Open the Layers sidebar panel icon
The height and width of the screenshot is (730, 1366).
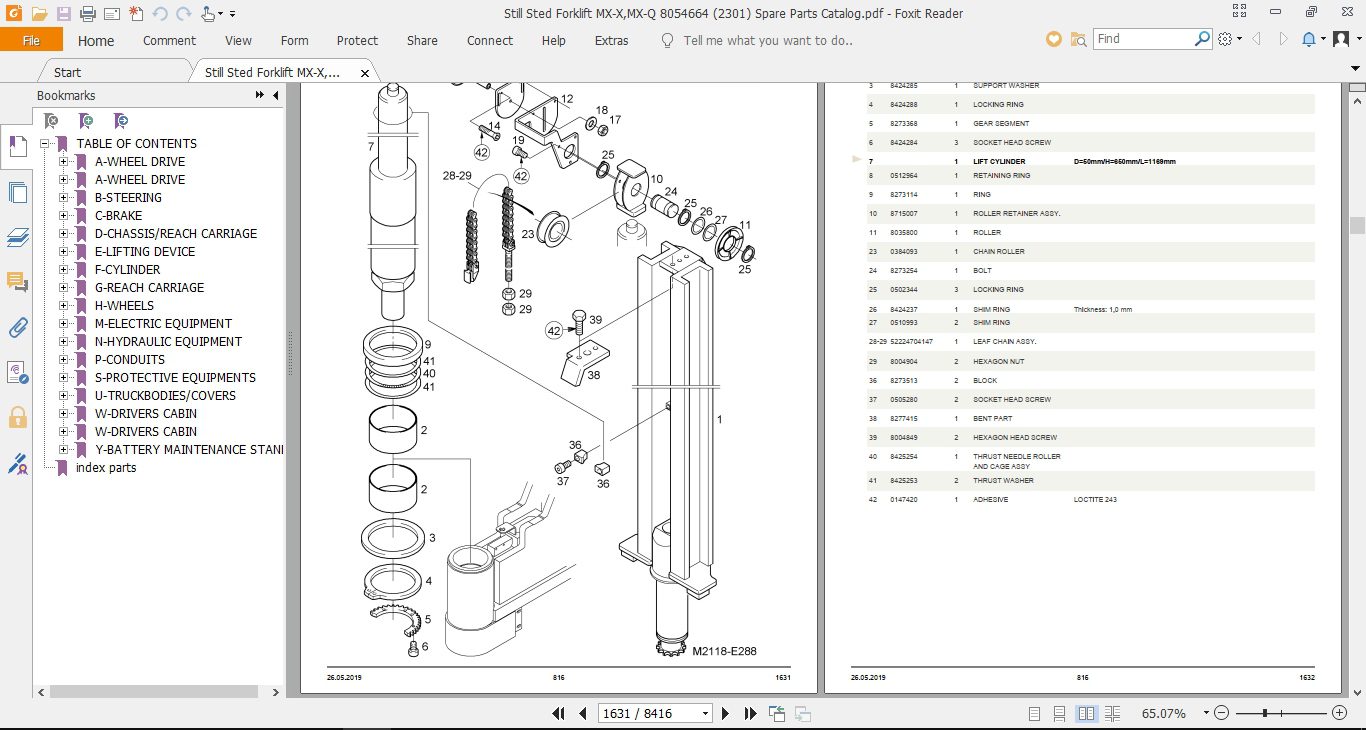(17, 237)
